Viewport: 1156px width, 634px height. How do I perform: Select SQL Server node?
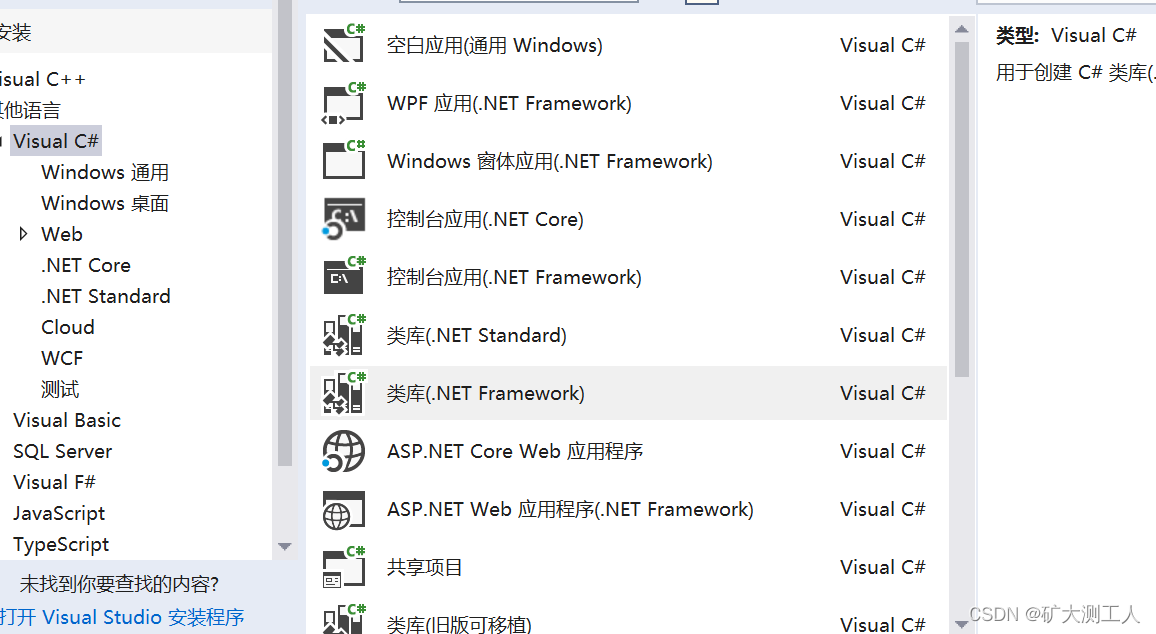click(63, 451)
